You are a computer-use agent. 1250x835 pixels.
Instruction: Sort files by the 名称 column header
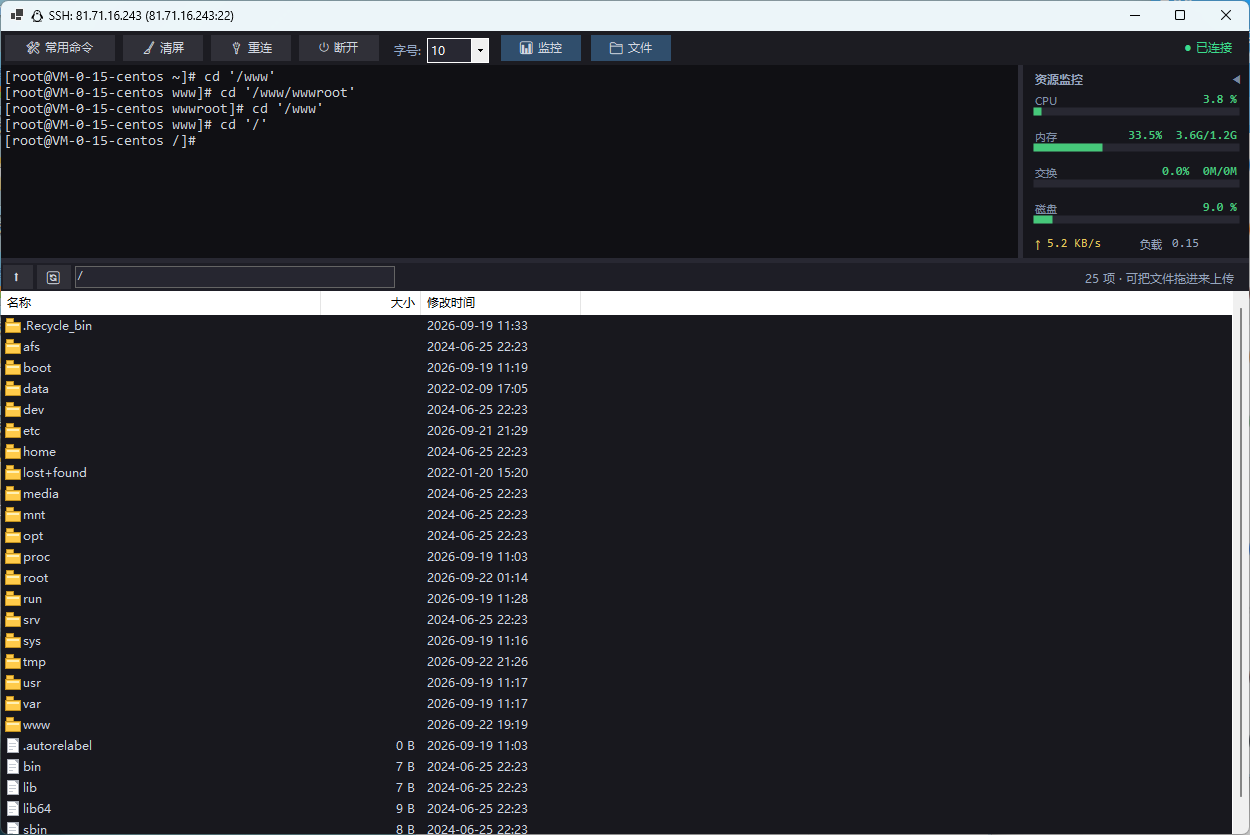coord(160,302)
